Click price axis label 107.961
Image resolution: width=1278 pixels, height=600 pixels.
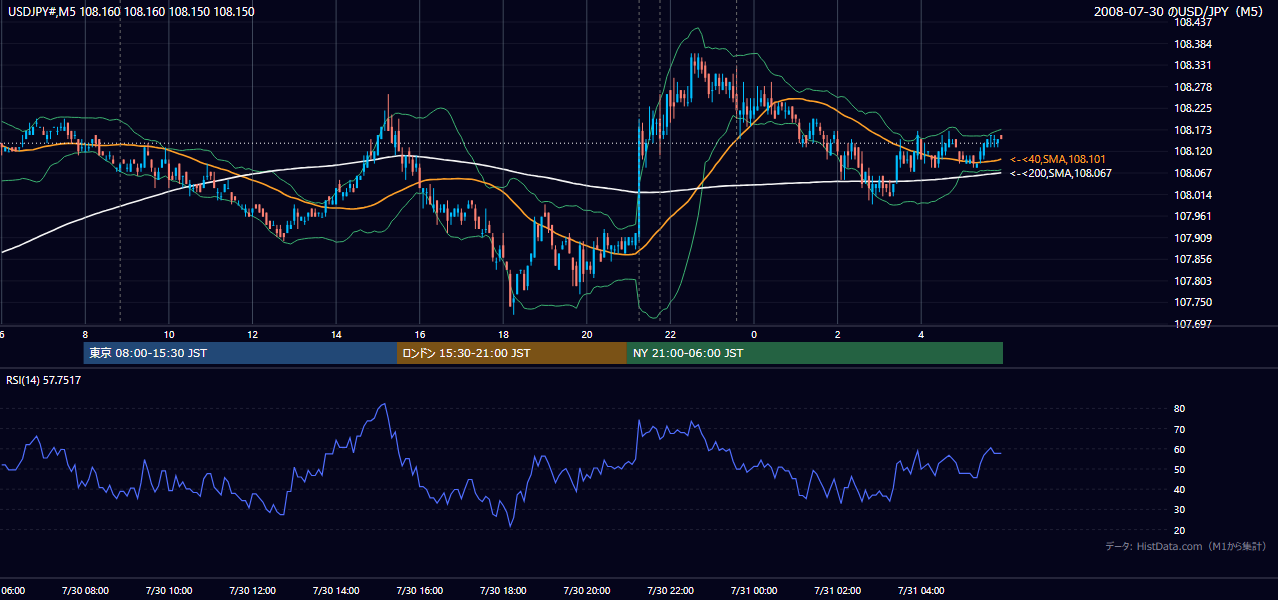[x=1194, y=216]
